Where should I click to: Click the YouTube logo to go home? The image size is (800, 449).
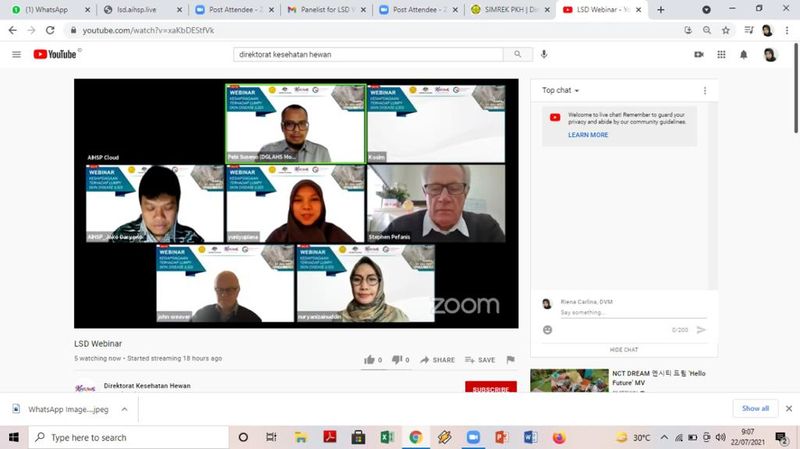(x=55, y=54)
